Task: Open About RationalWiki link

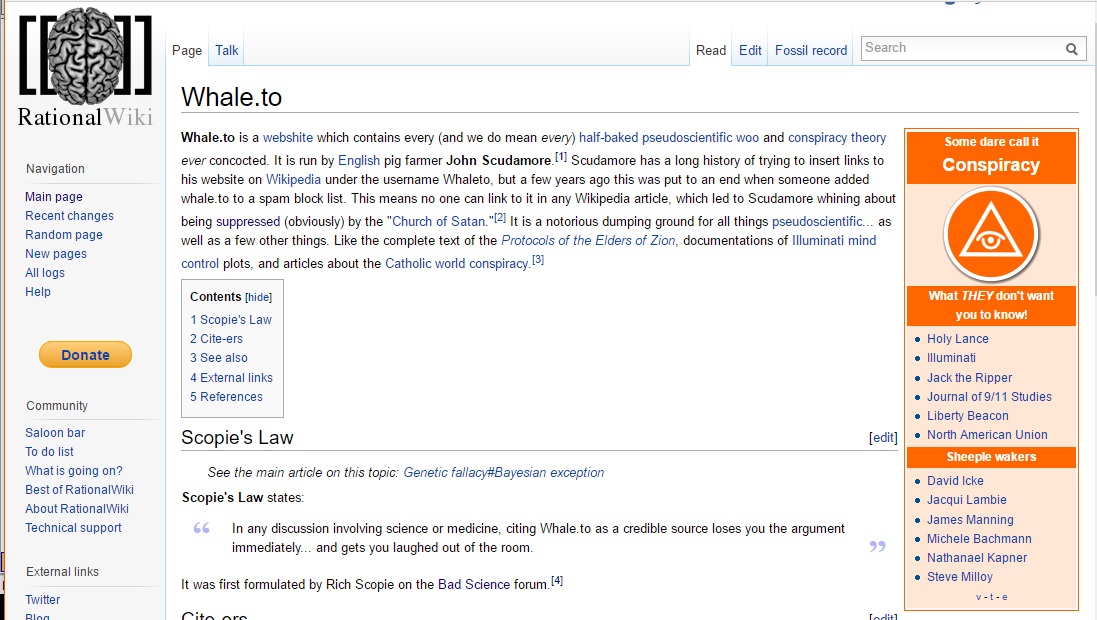Action: tap(77, 508)
